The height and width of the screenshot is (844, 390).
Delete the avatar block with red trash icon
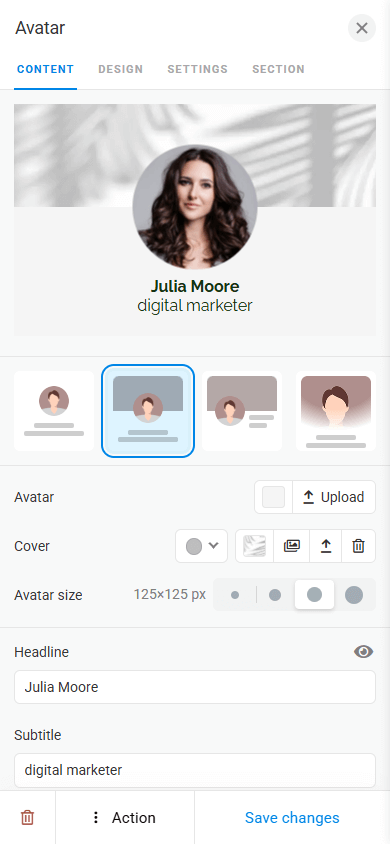coord(27,818)
